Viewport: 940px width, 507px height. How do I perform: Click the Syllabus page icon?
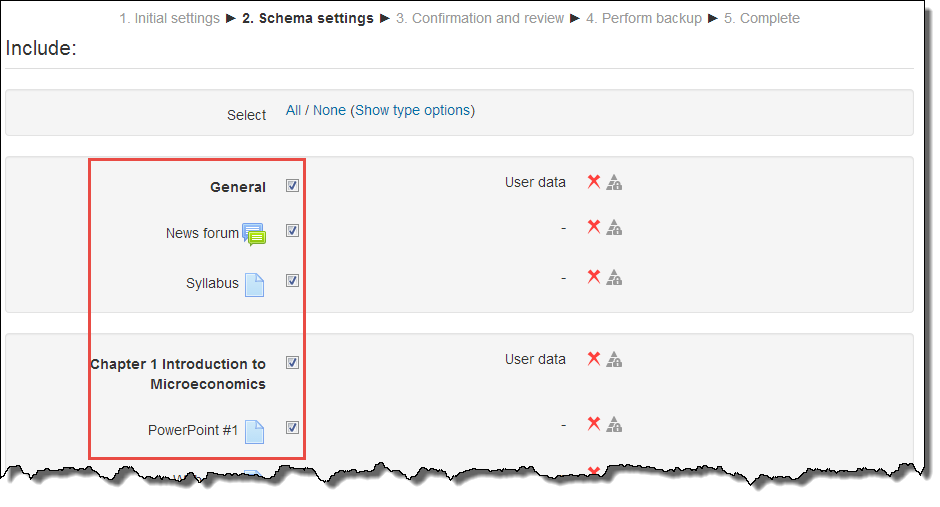254,284
